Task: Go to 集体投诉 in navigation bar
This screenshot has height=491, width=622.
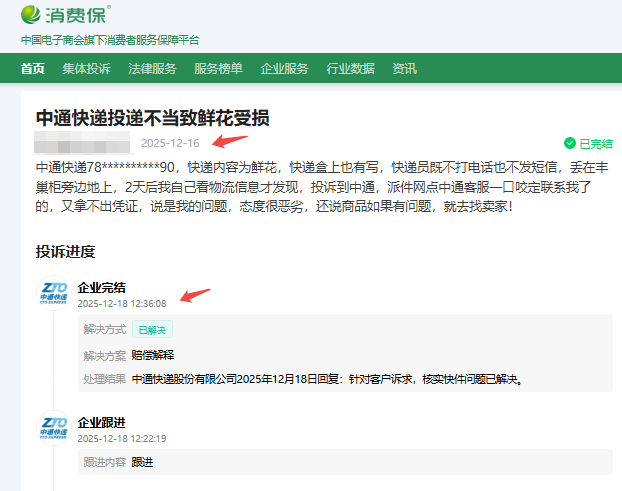Action: click(86, 69)
